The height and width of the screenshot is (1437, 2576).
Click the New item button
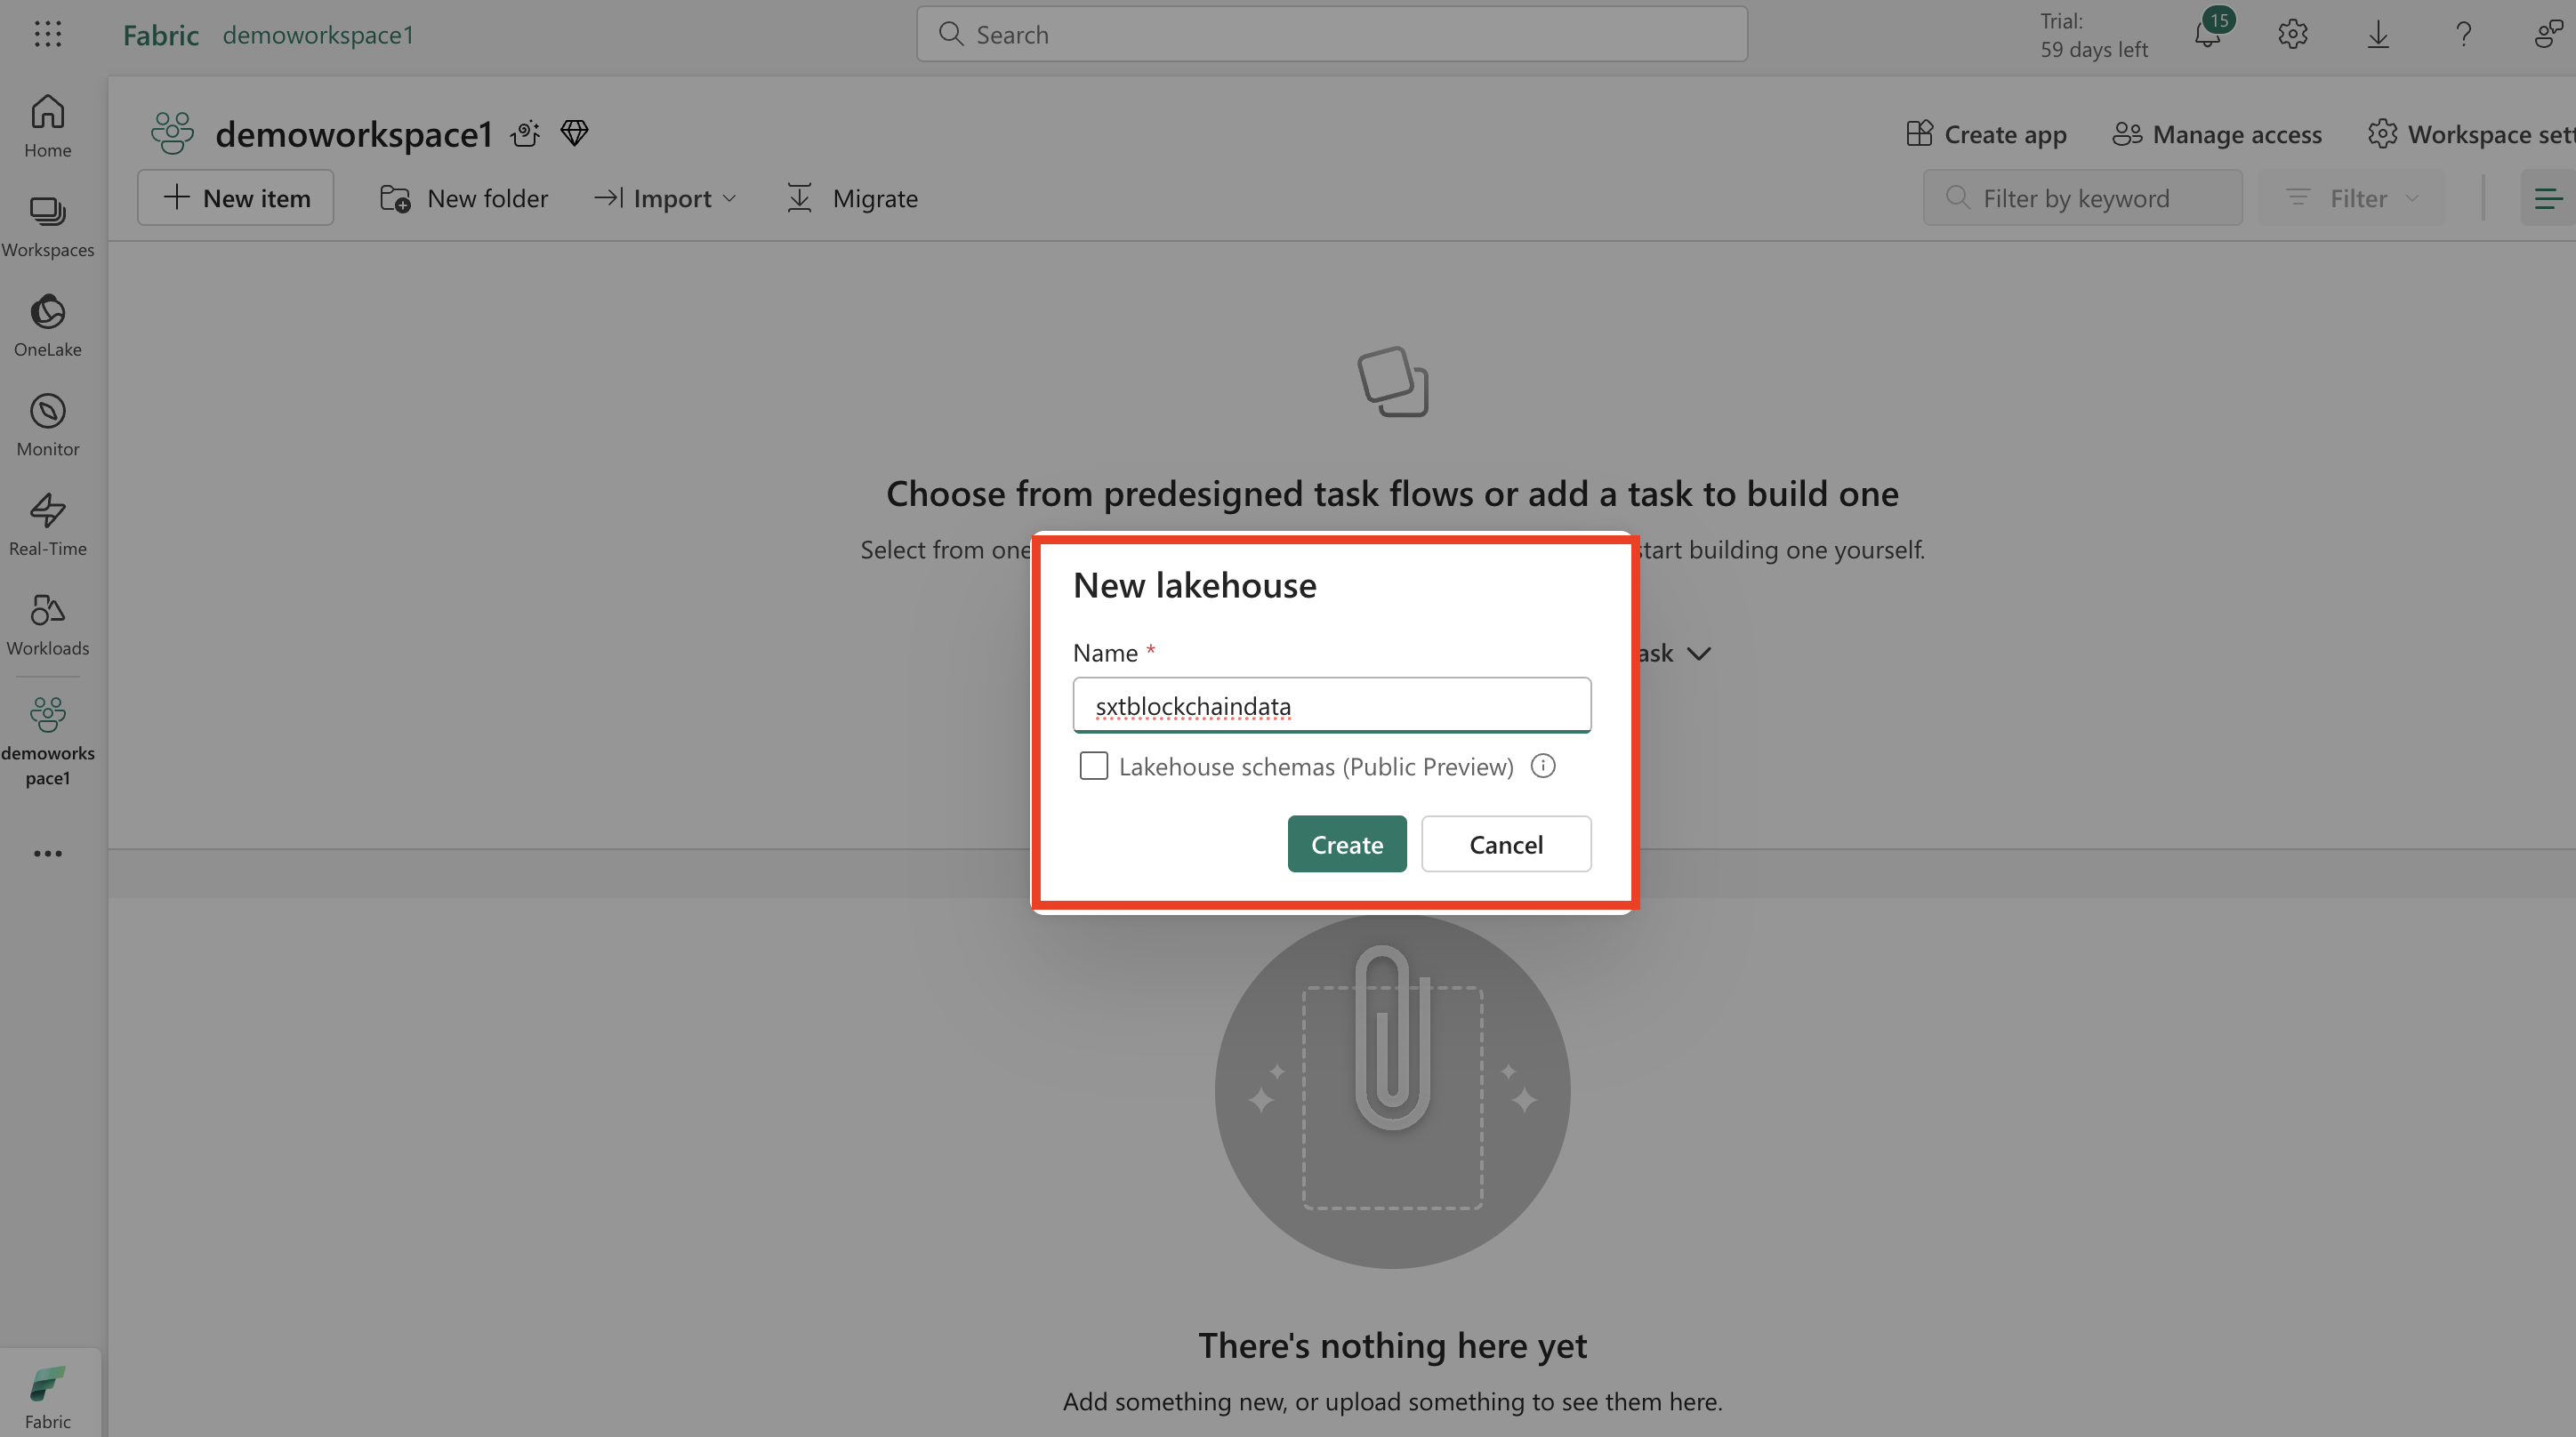[236, 198]
